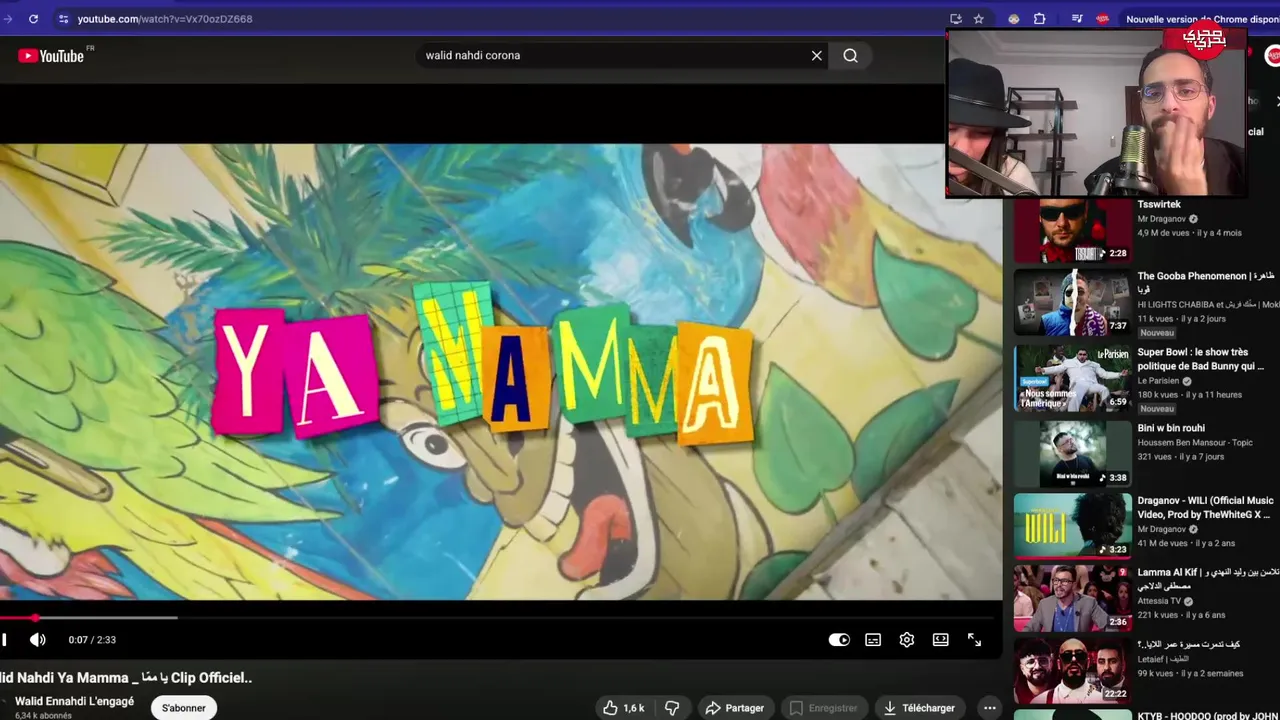Click '221 k vues · il y a 6 ans' text
Image resolution: width=1280 pixels, height=720 pixels.
(x=1181, y=615)
